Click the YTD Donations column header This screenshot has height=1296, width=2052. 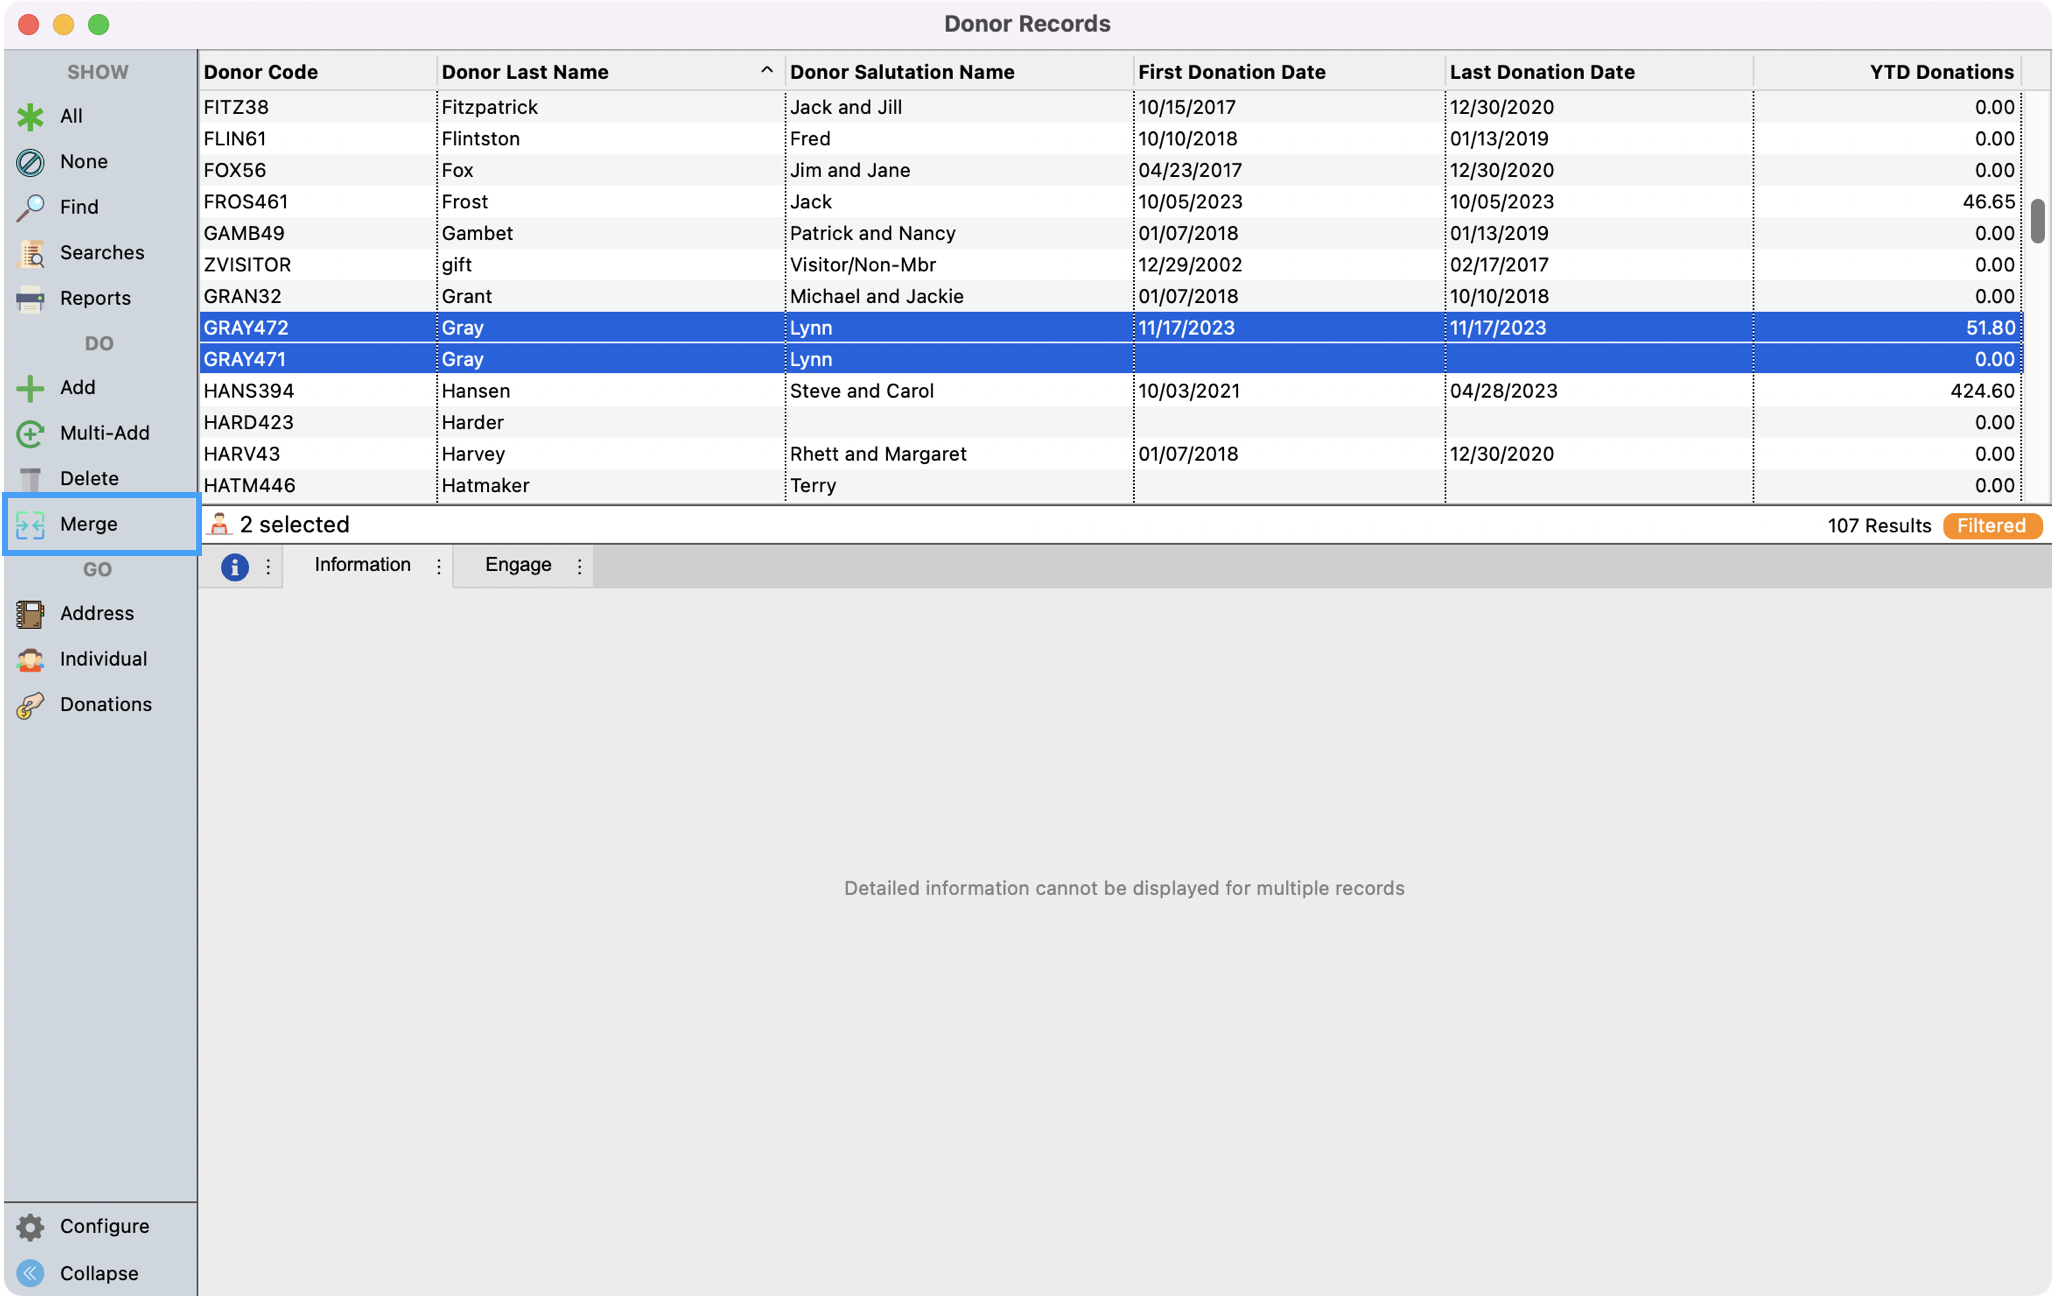(1940, 72)
